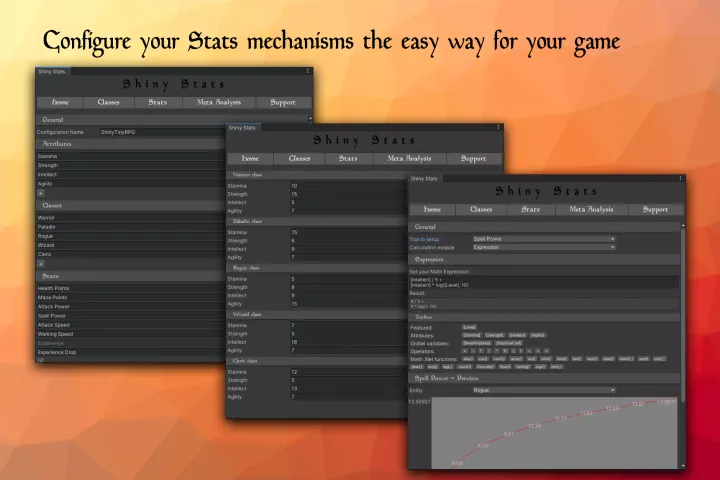This screenshot has width=720, height=480.
Task: Insert [Agility] attribute from toolbox
Action: click(x=538, y=335)
